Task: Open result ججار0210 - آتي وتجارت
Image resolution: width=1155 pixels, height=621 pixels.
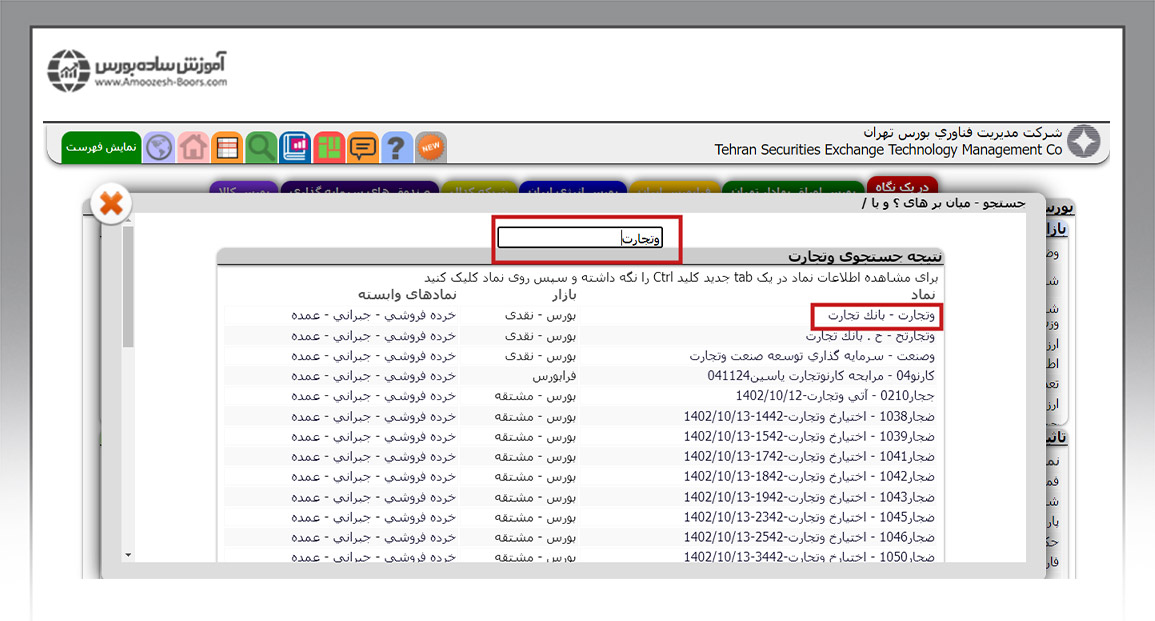Action: 835,395
